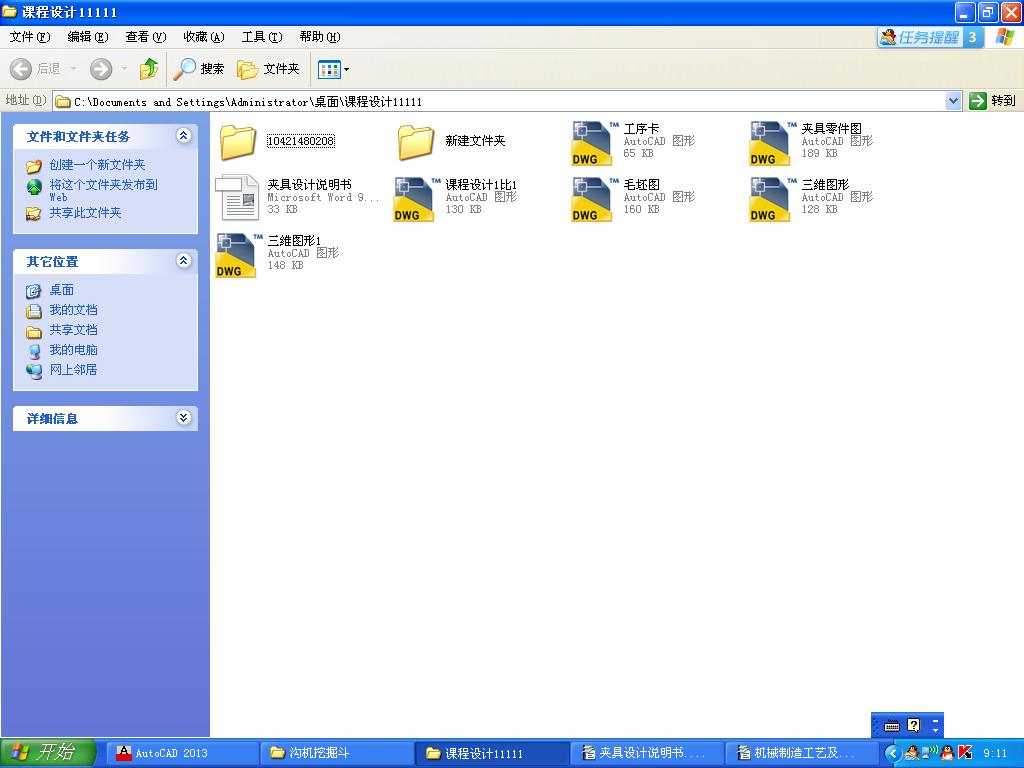
Task: Click the Views icon in toolbar
Action: click(x=329, y=69)
